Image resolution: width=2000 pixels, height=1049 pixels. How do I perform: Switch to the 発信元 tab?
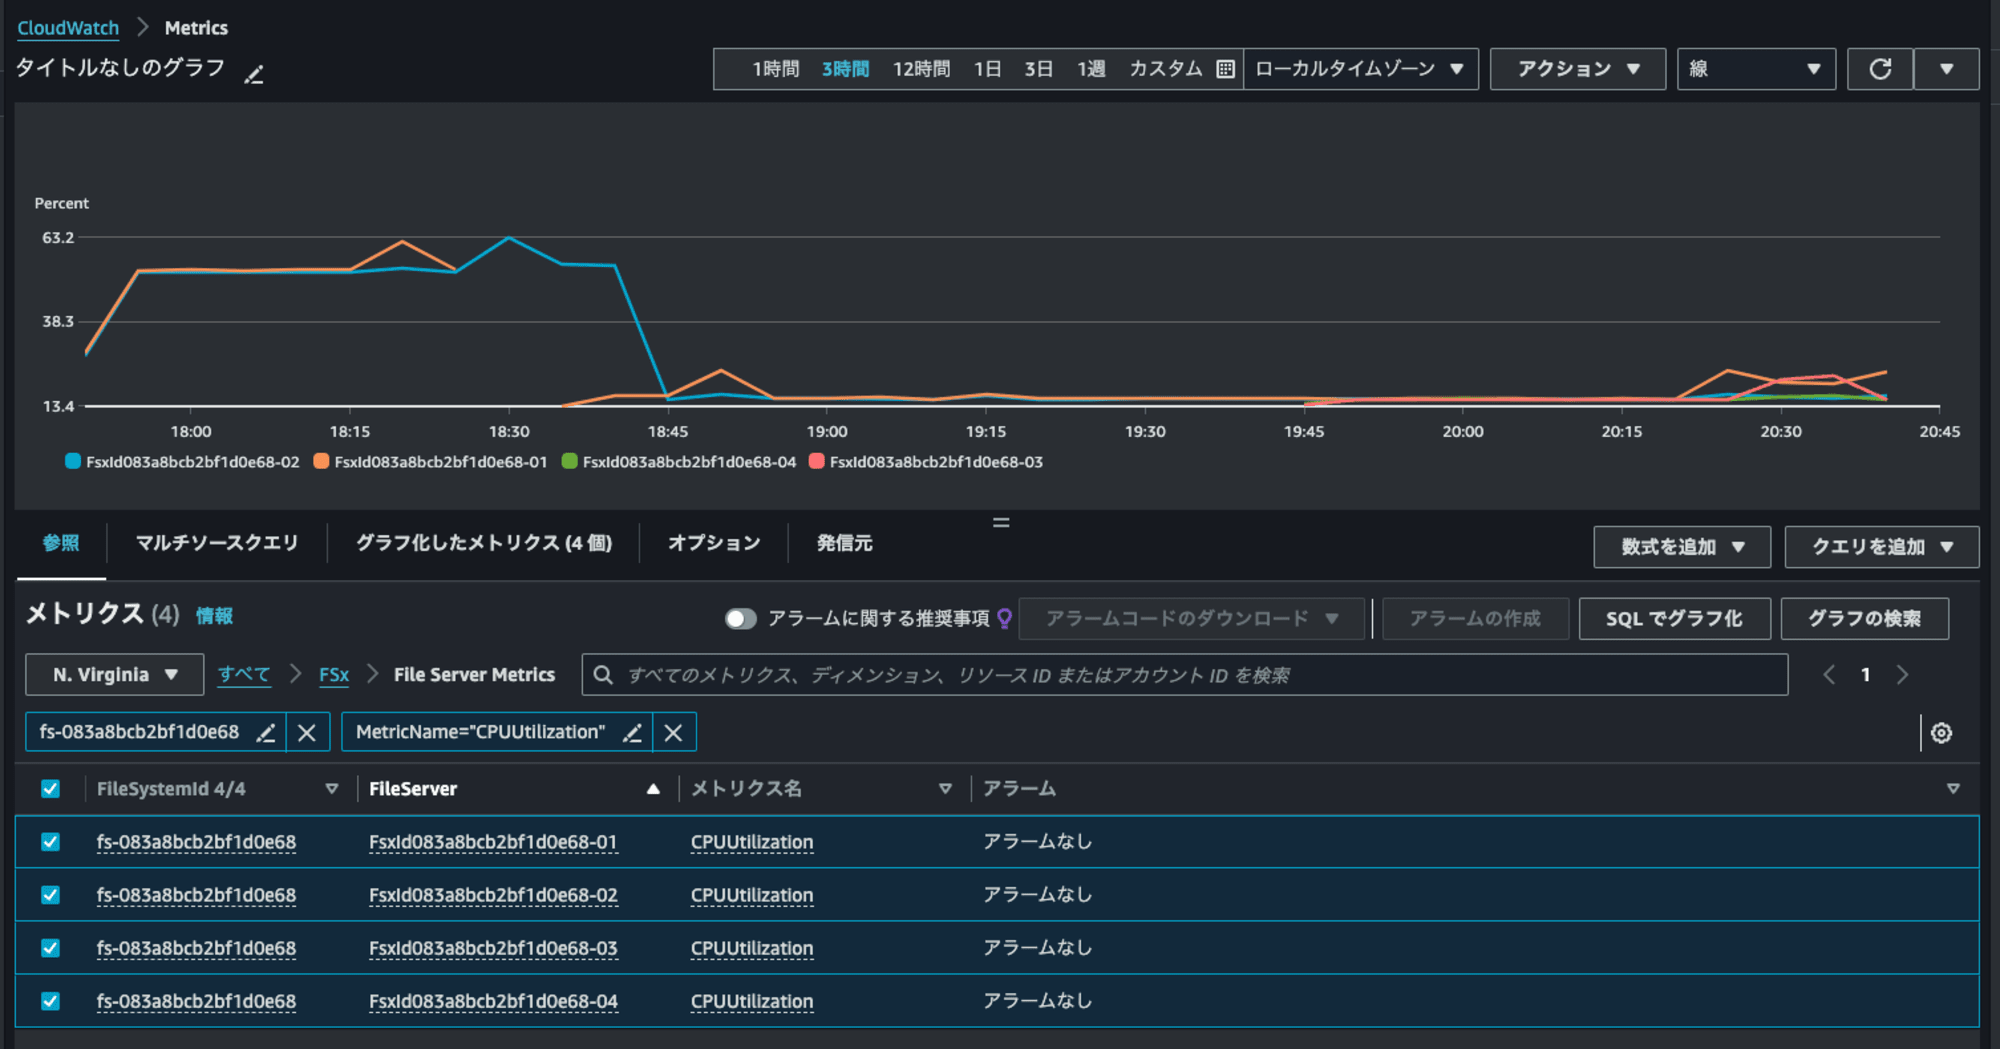845,543
